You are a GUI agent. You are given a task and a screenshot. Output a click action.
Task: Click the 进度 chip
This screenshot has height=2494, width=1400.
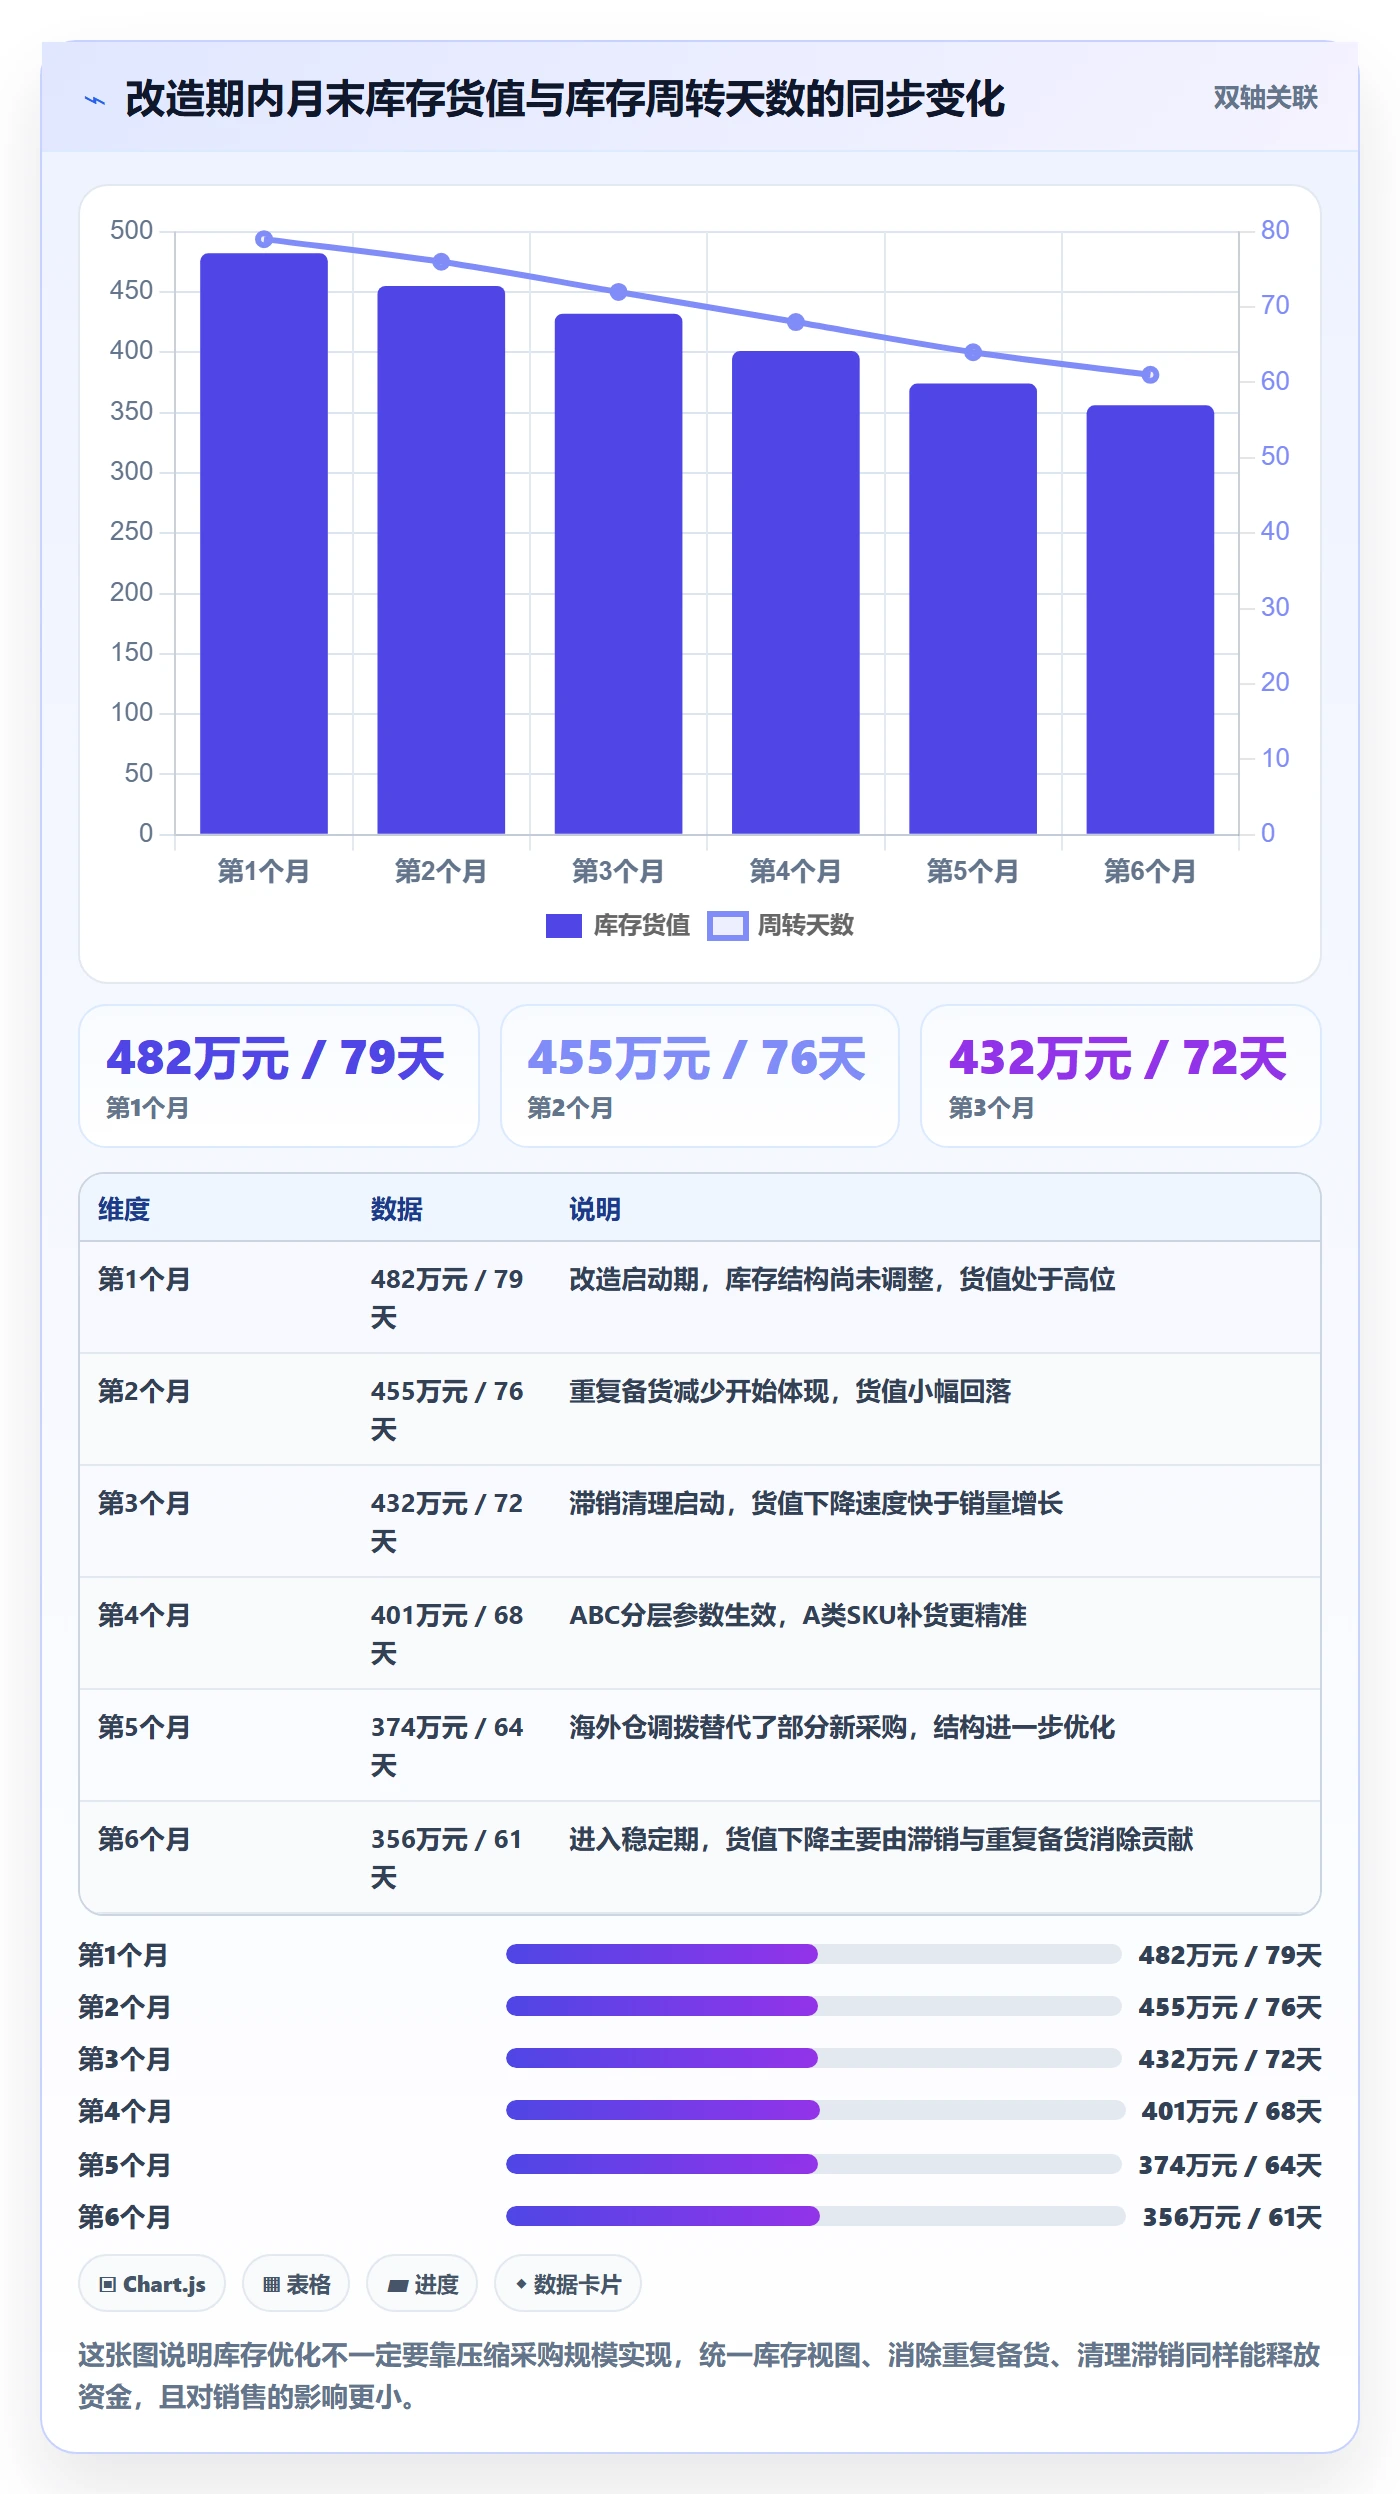422,2284
